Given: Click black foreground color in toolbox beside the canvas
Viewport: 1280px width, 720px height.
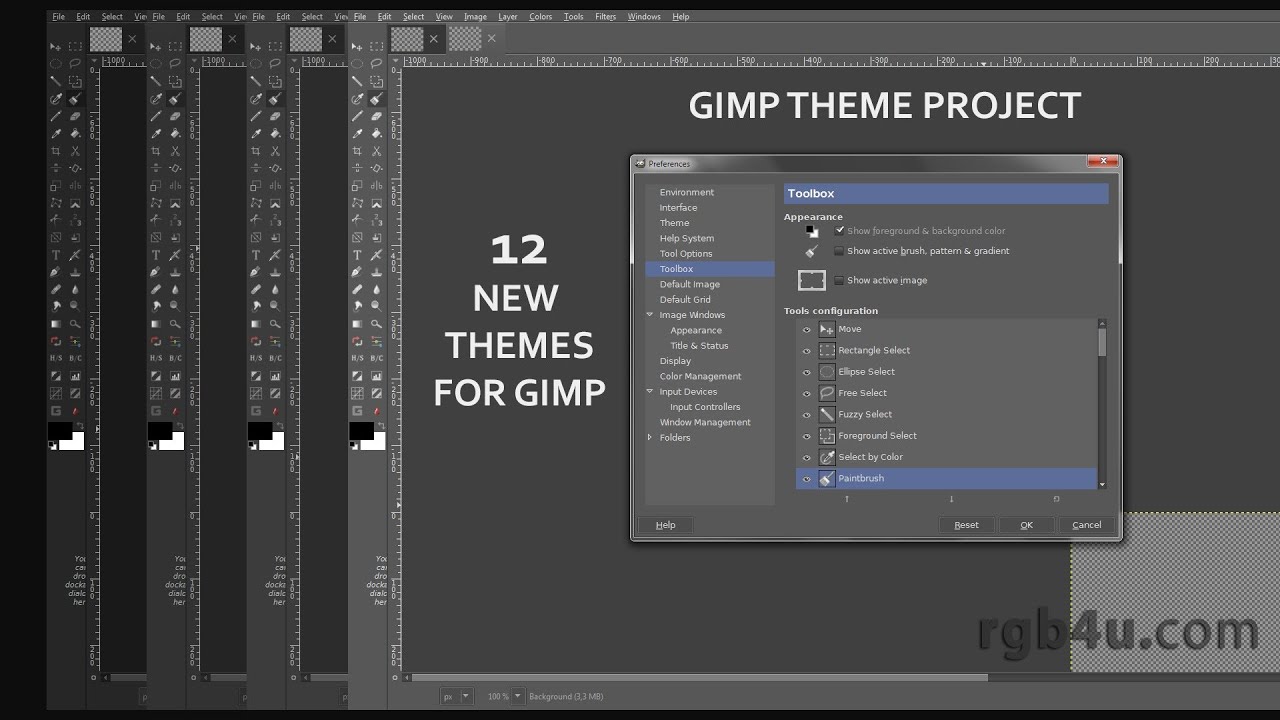Looking at the screenshot, I should point(359,429).
